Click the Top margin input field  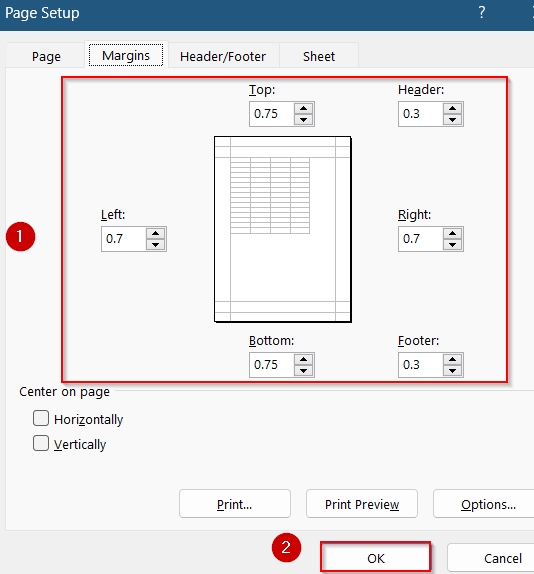tap(272, 114)
